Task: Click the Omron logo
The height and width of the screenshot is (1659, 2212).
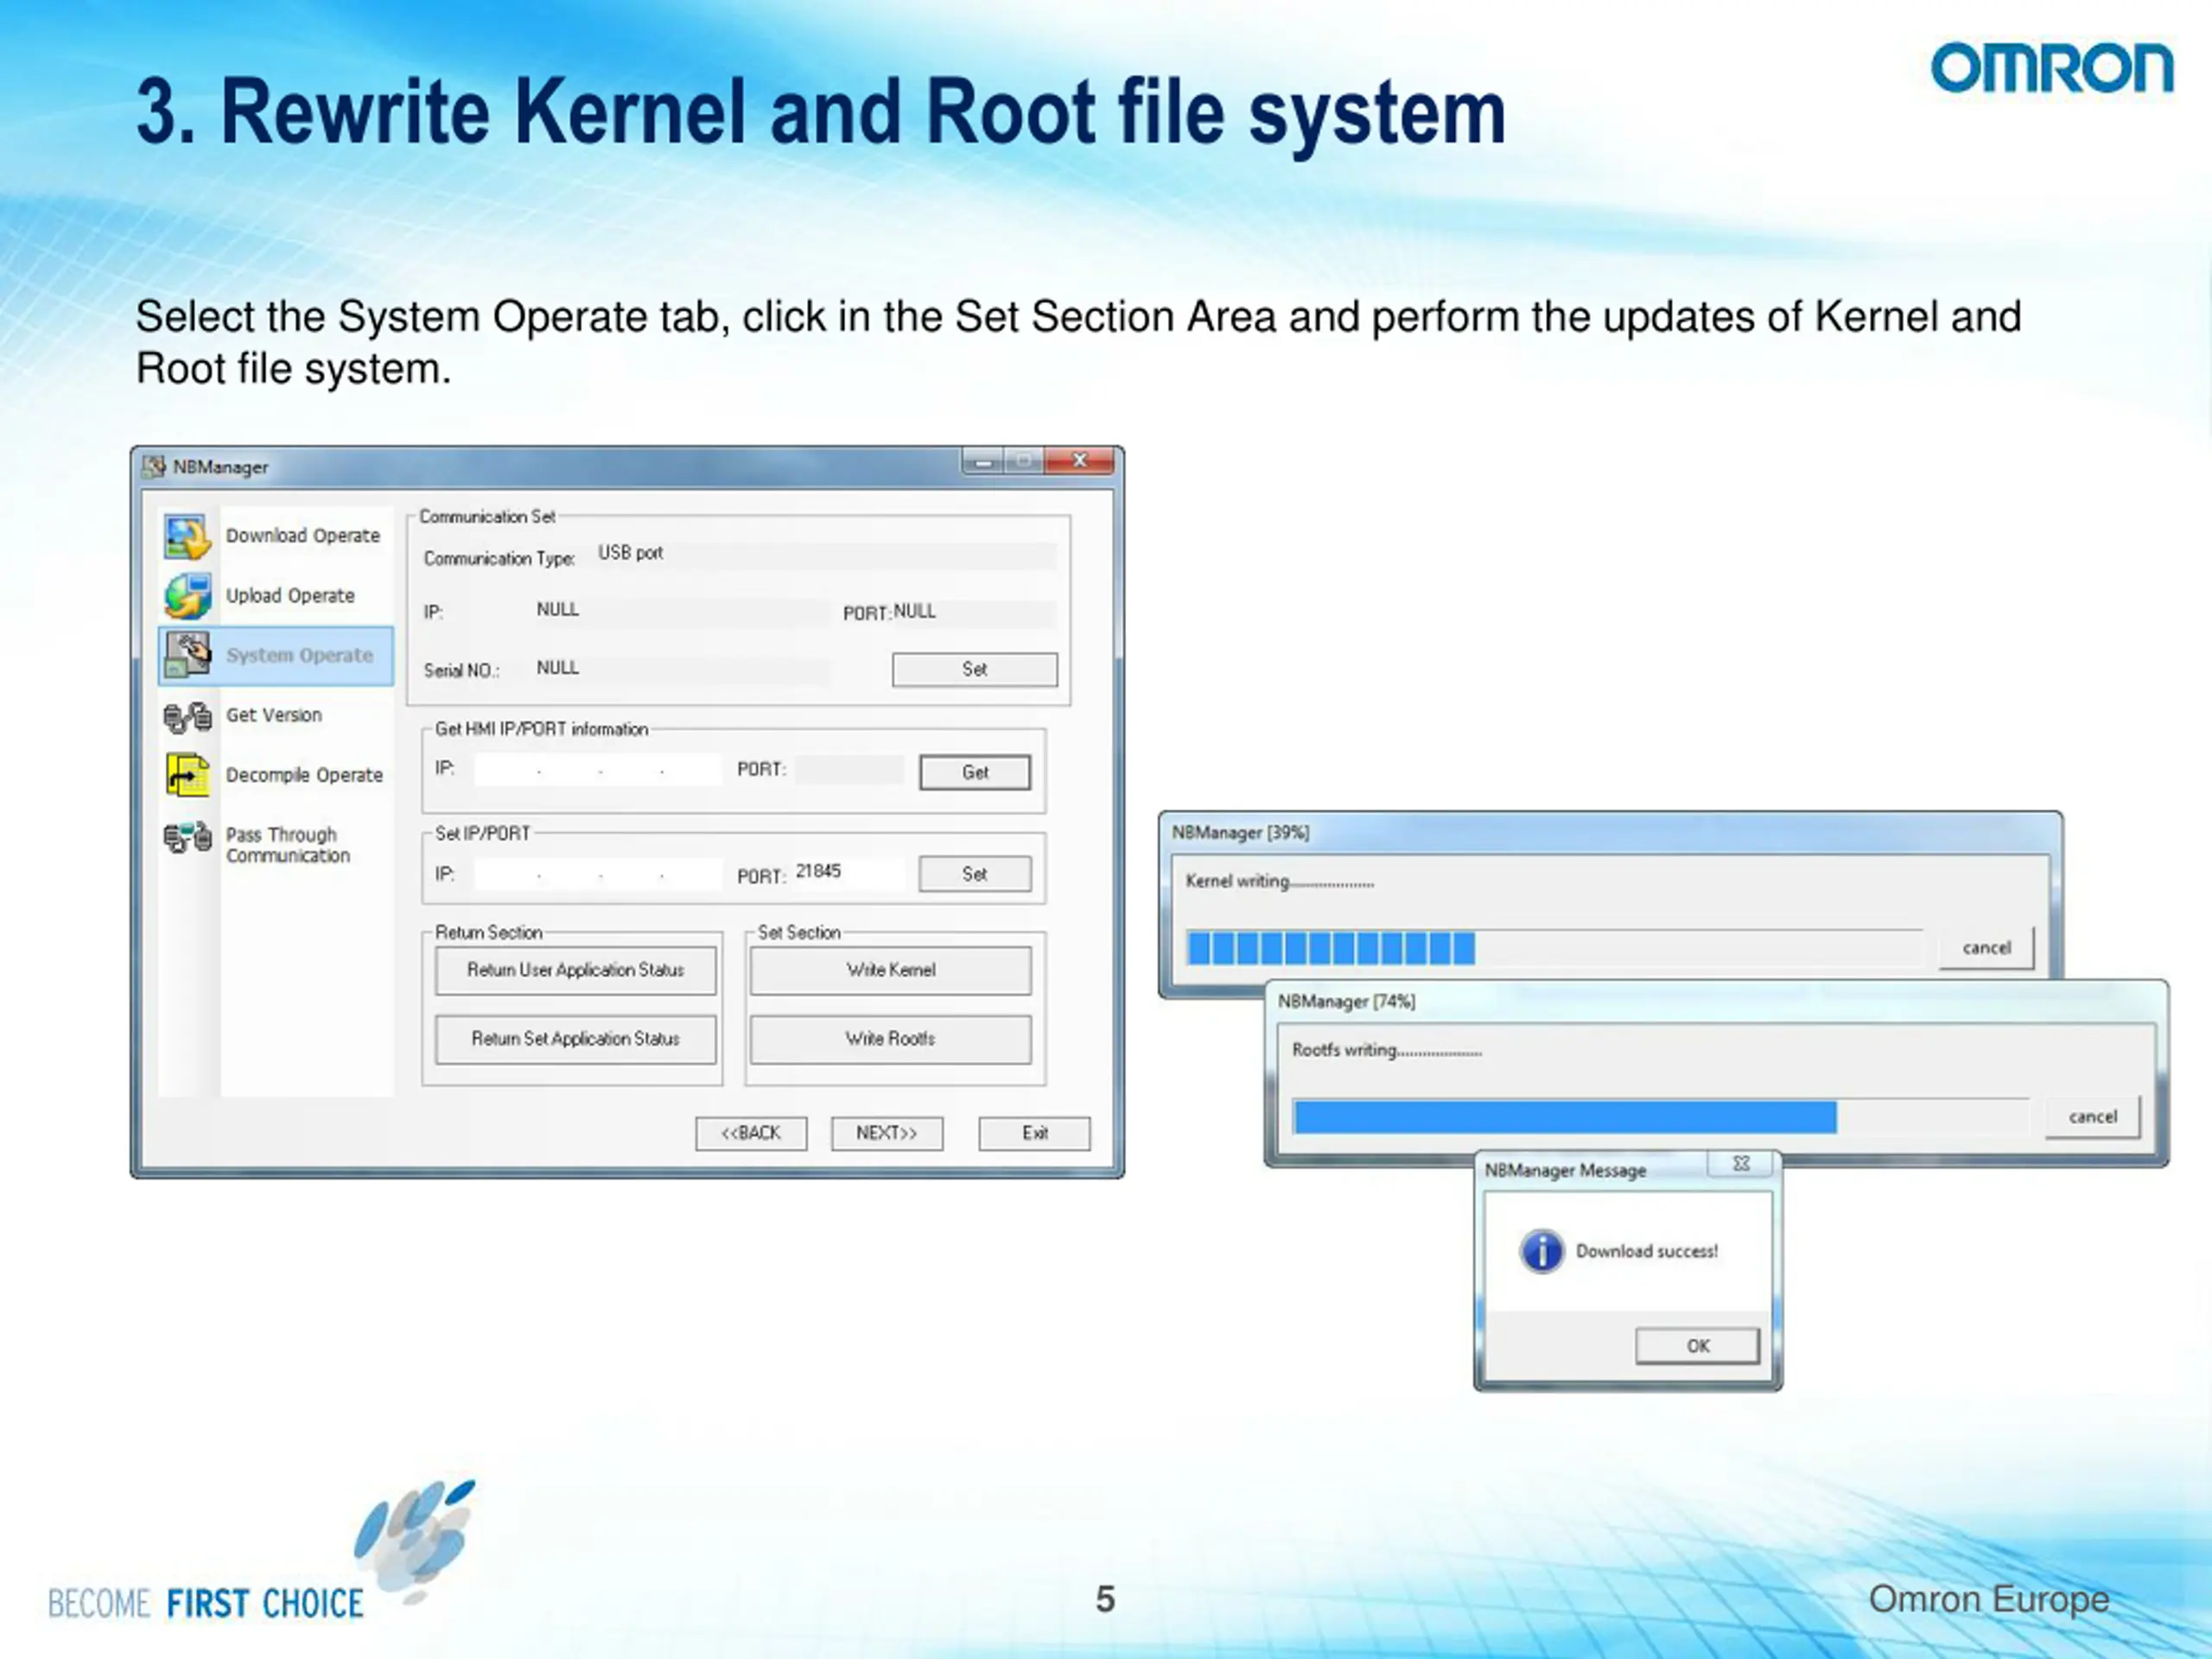Action: [2052, 68]
